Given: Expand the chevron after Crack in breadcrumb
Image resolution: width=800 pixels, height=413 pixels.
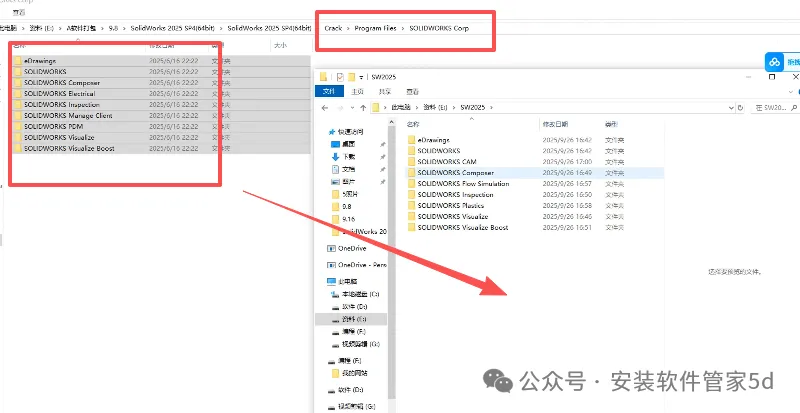Looking at the screenshot, I should click(348, 29).
